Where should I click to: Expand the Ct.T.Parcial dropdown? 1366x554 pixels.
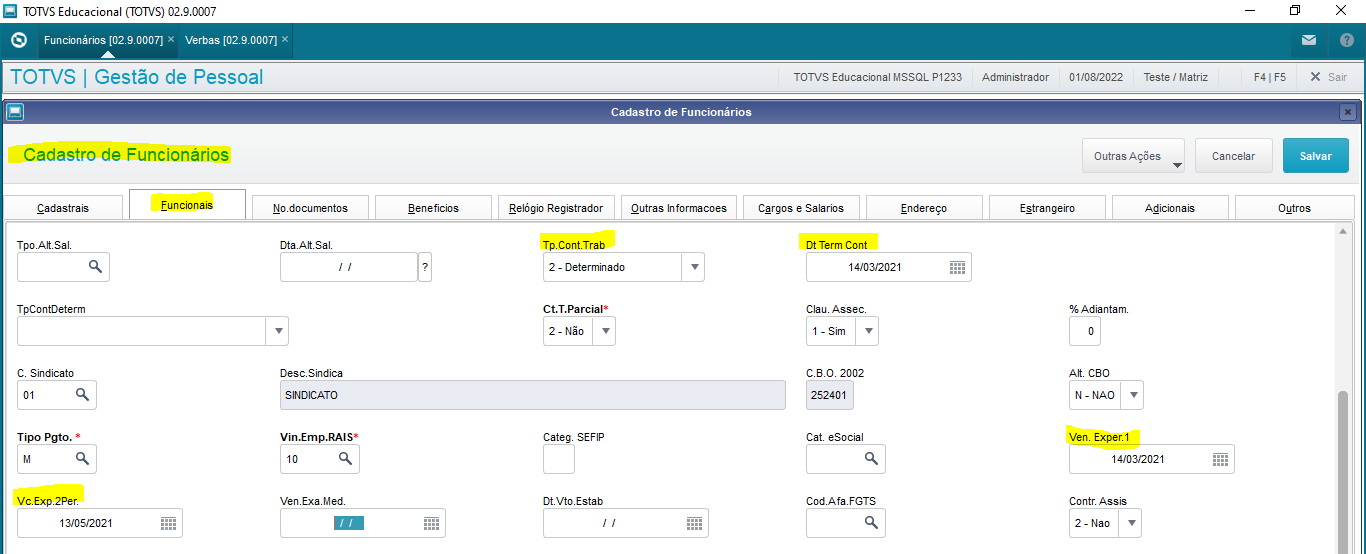[x=604, y=331]
